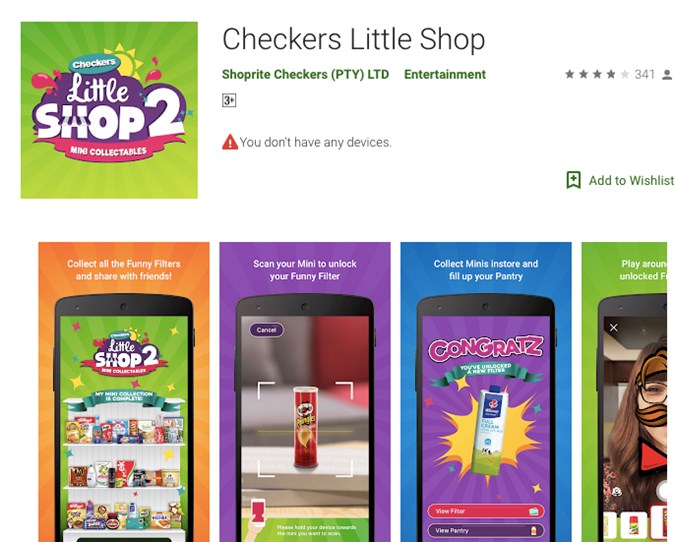Image resolution: width=675 pixels, height=542 pixels.
Task: Click the star rating display
Action: tap(597, 74)
